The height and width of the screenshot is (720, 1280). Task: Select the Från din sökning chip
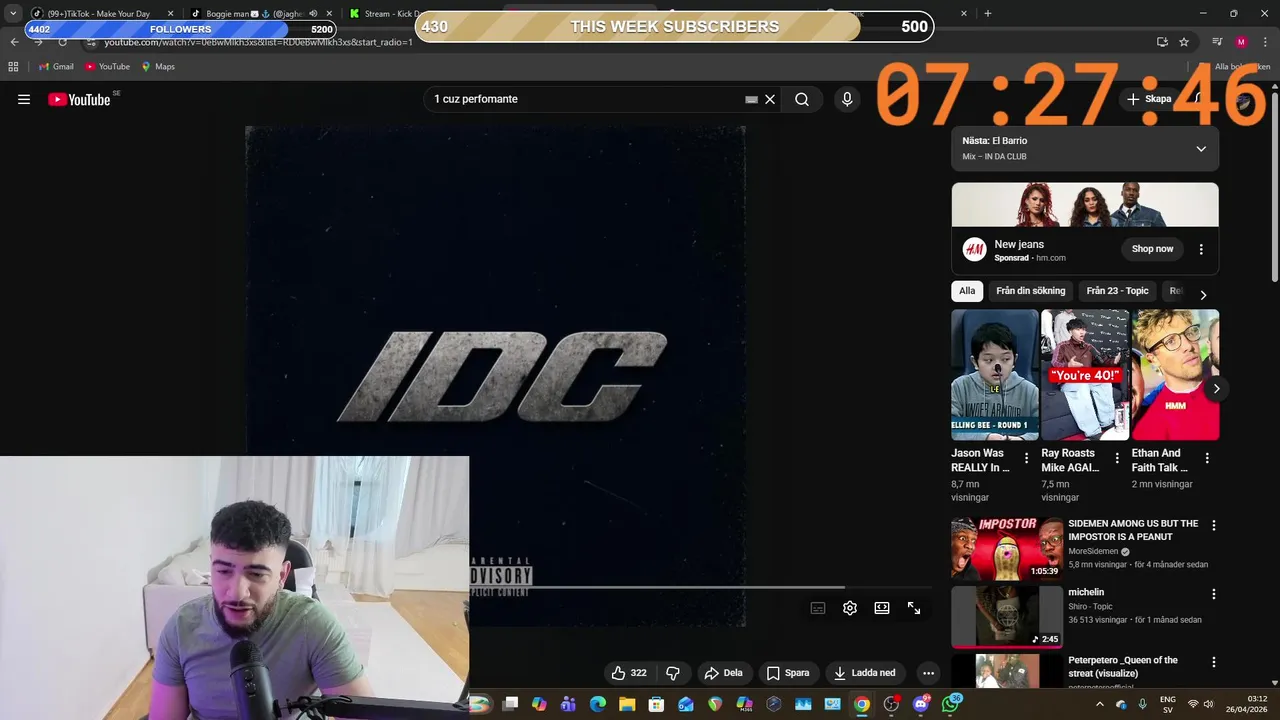click(x=1030, y=291)
